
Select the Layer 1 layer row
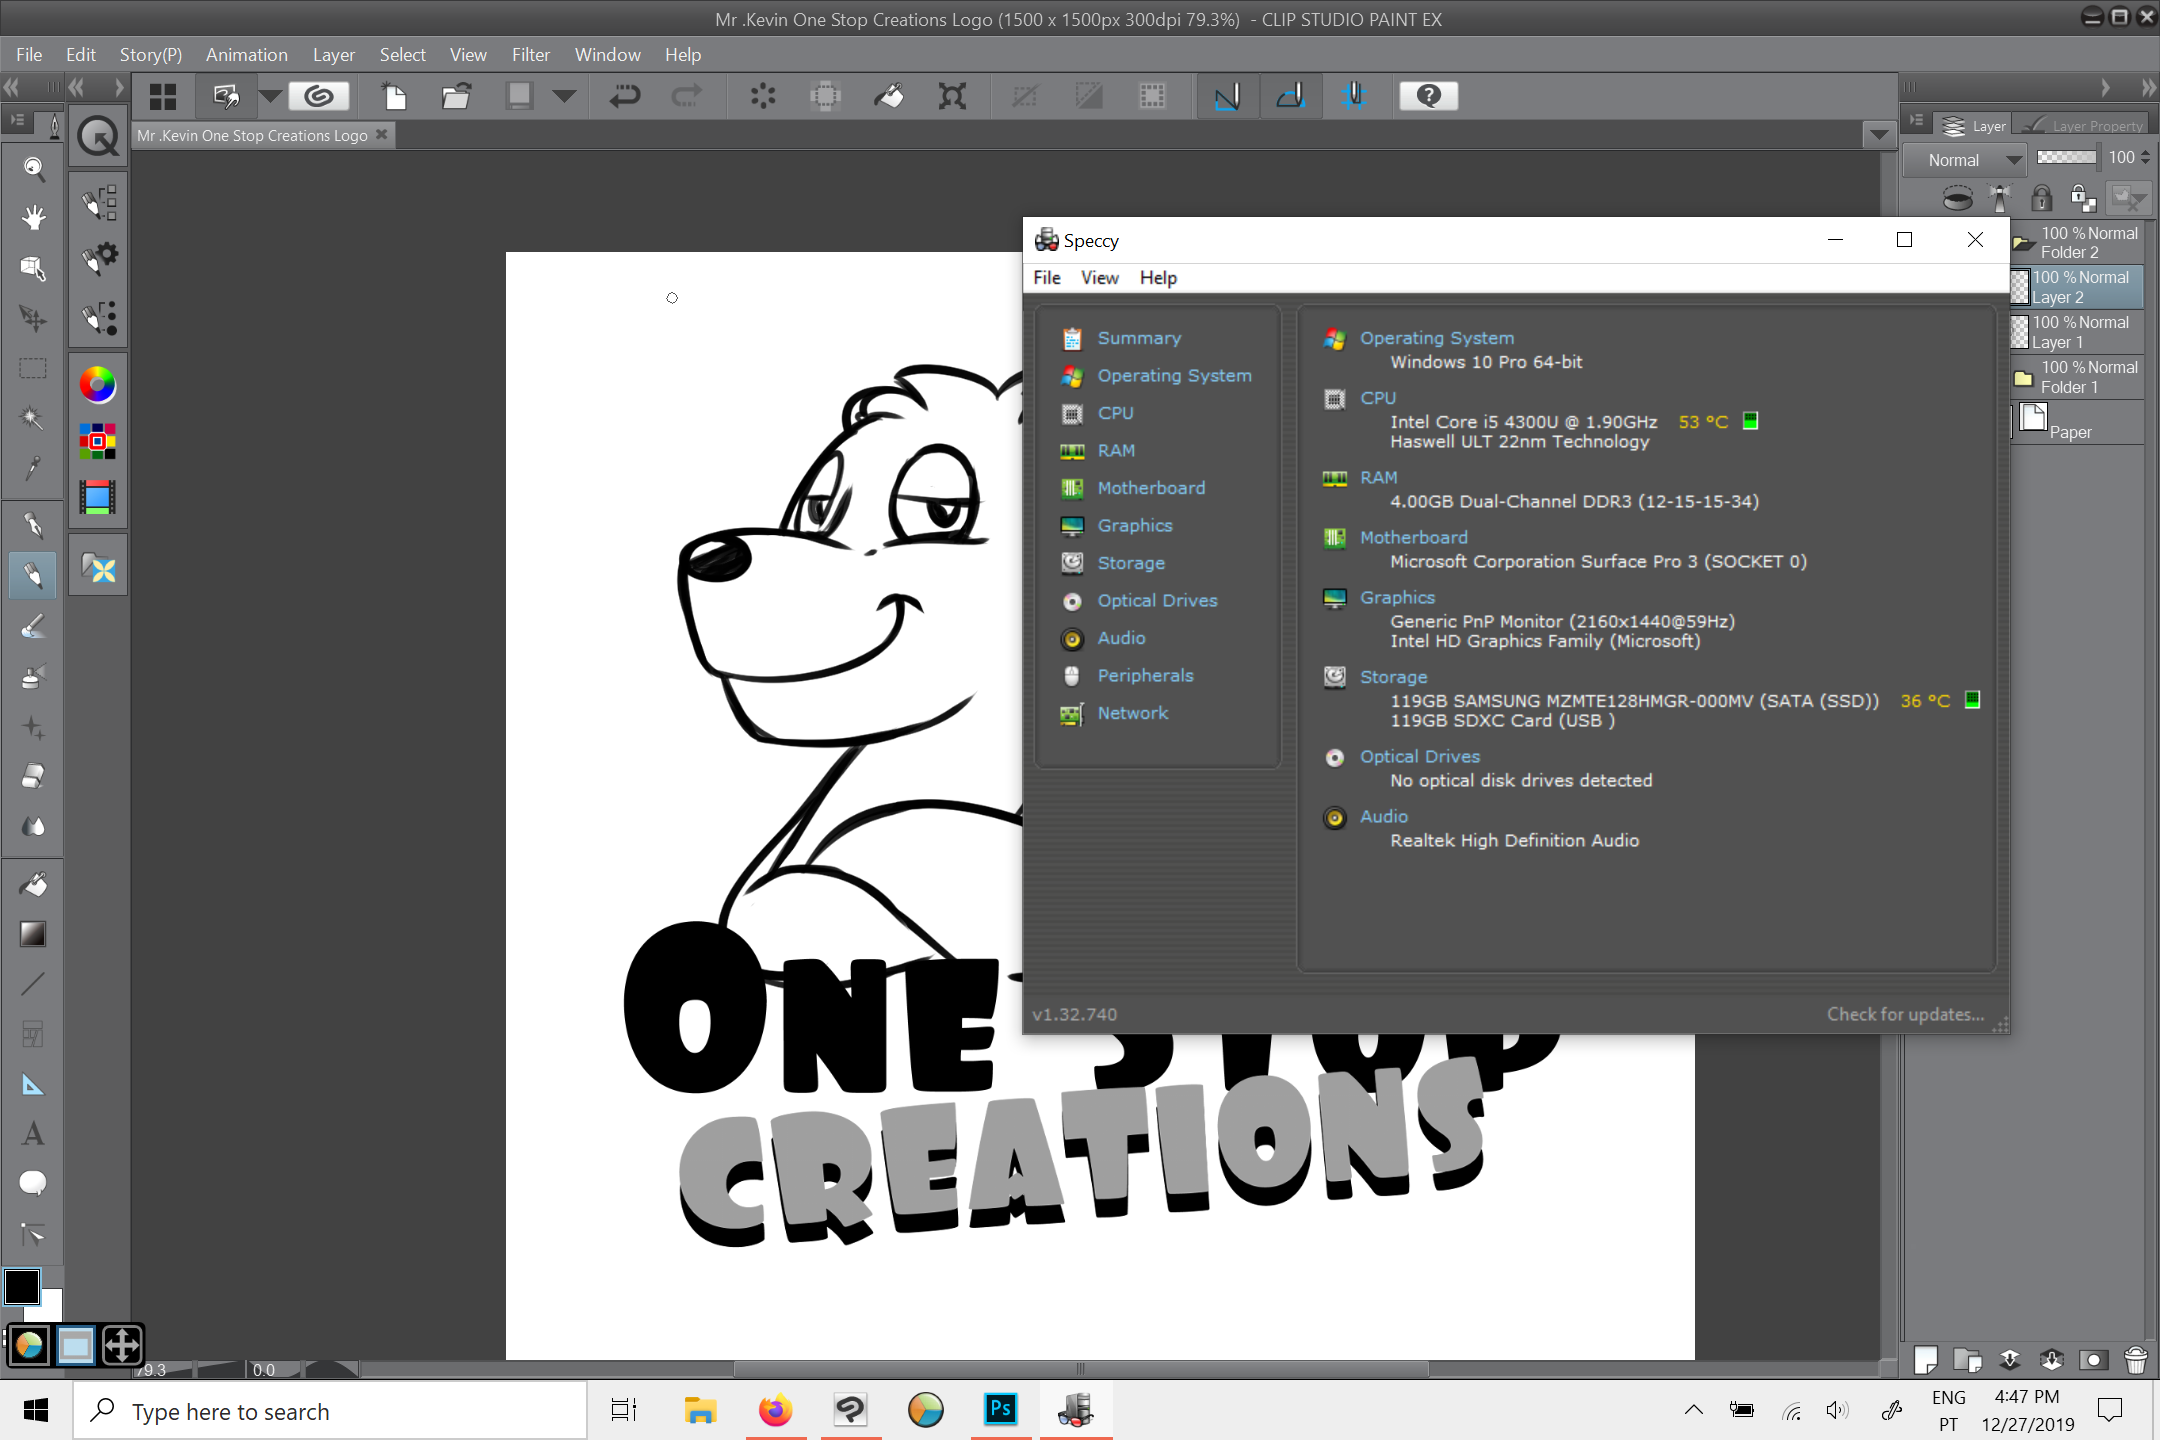click(x=2078, y=332)
